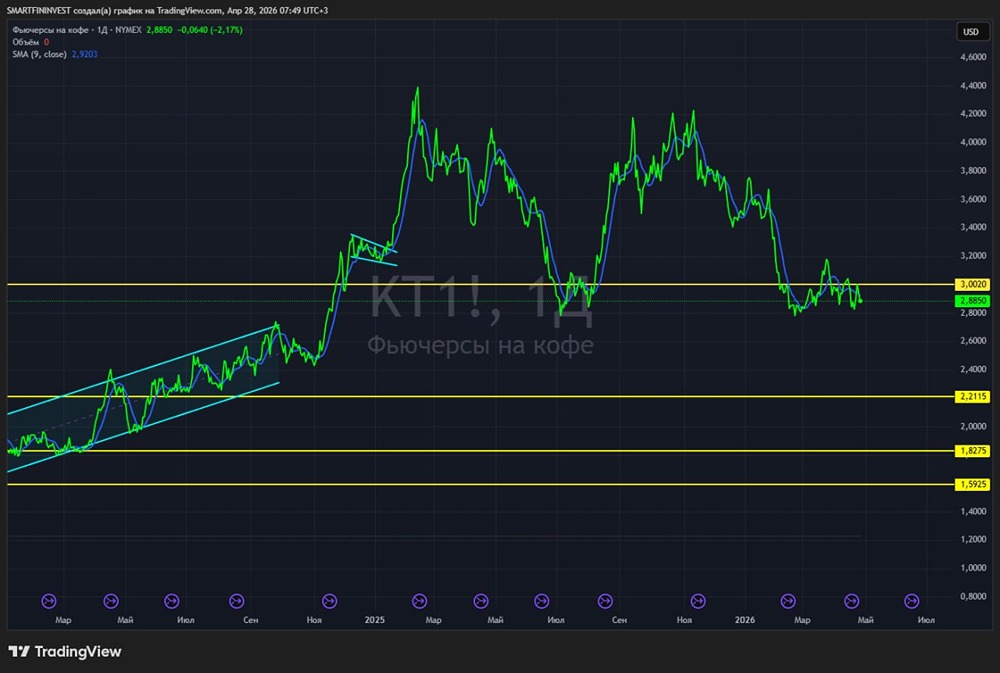Open the event icon beside 'Мар' of 2026
The width and height of the screenshot is (1000, 673).
coord(788,601)
